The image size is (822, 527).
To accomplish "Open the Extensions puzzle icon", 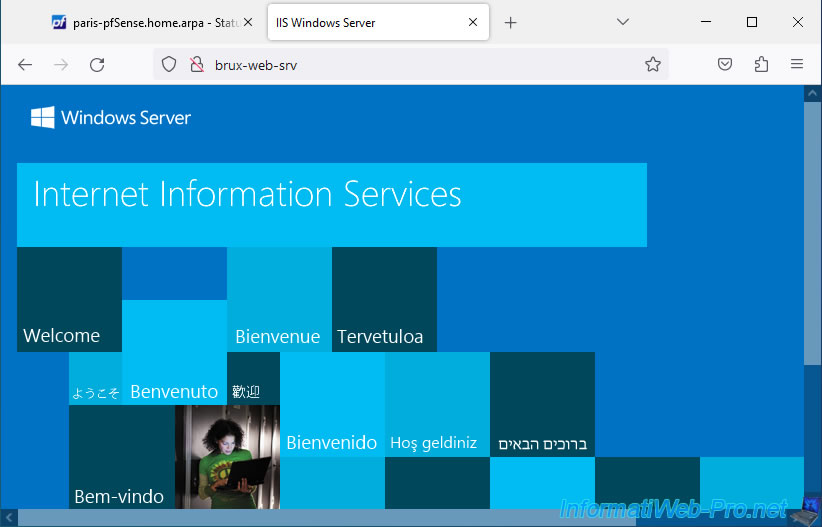I will (761, 64).
